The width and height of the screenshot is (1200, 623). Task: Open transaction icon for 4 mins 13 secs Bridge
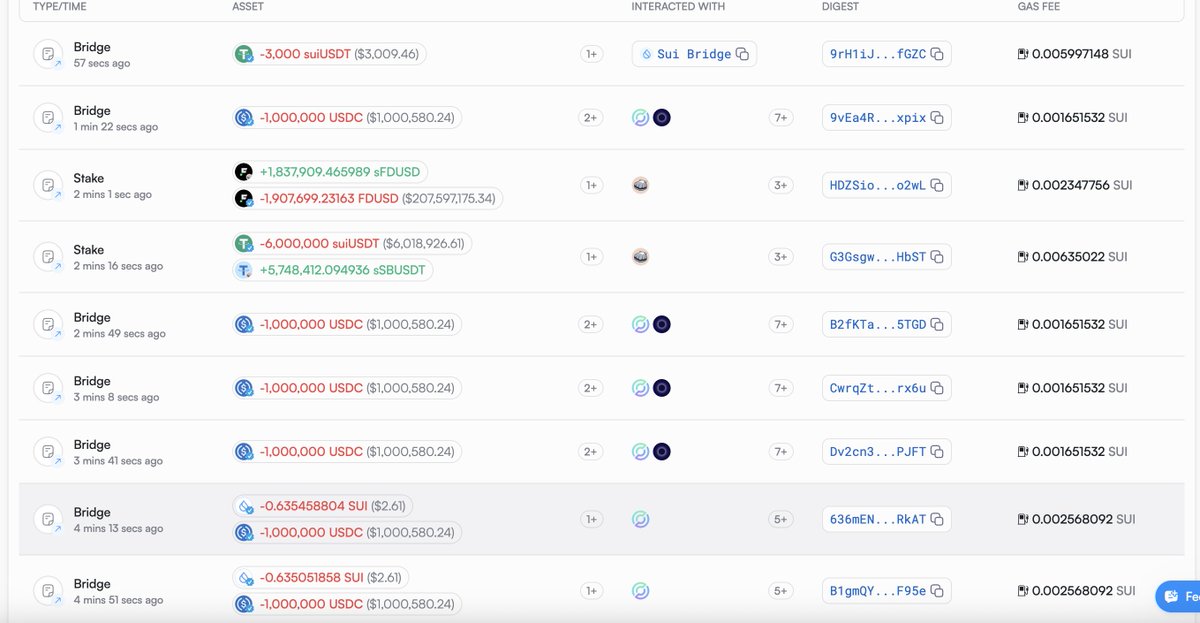(x=48, y=519)
